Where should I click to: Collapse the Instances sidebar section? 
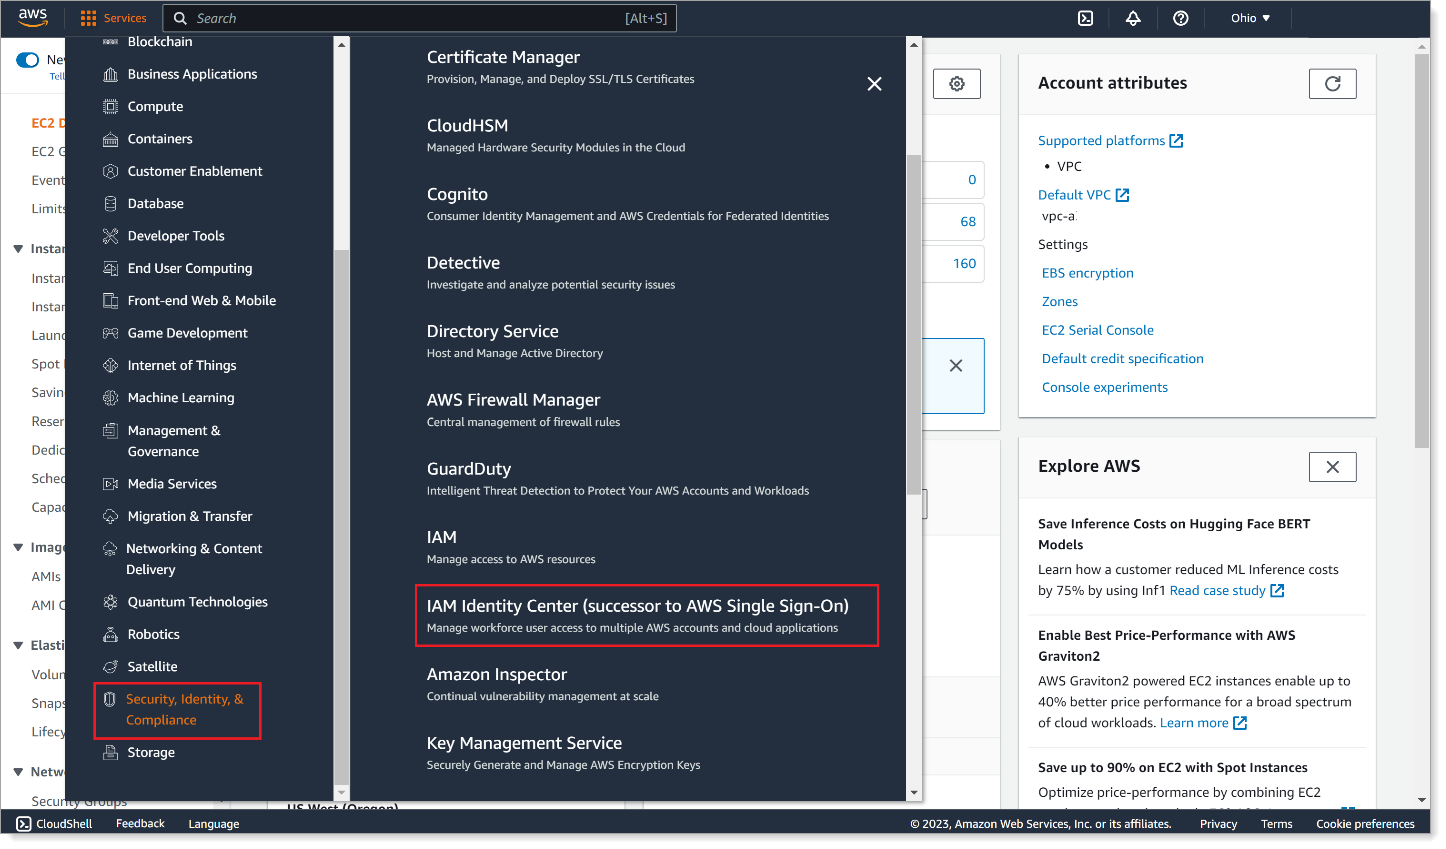tap(18, 249)
